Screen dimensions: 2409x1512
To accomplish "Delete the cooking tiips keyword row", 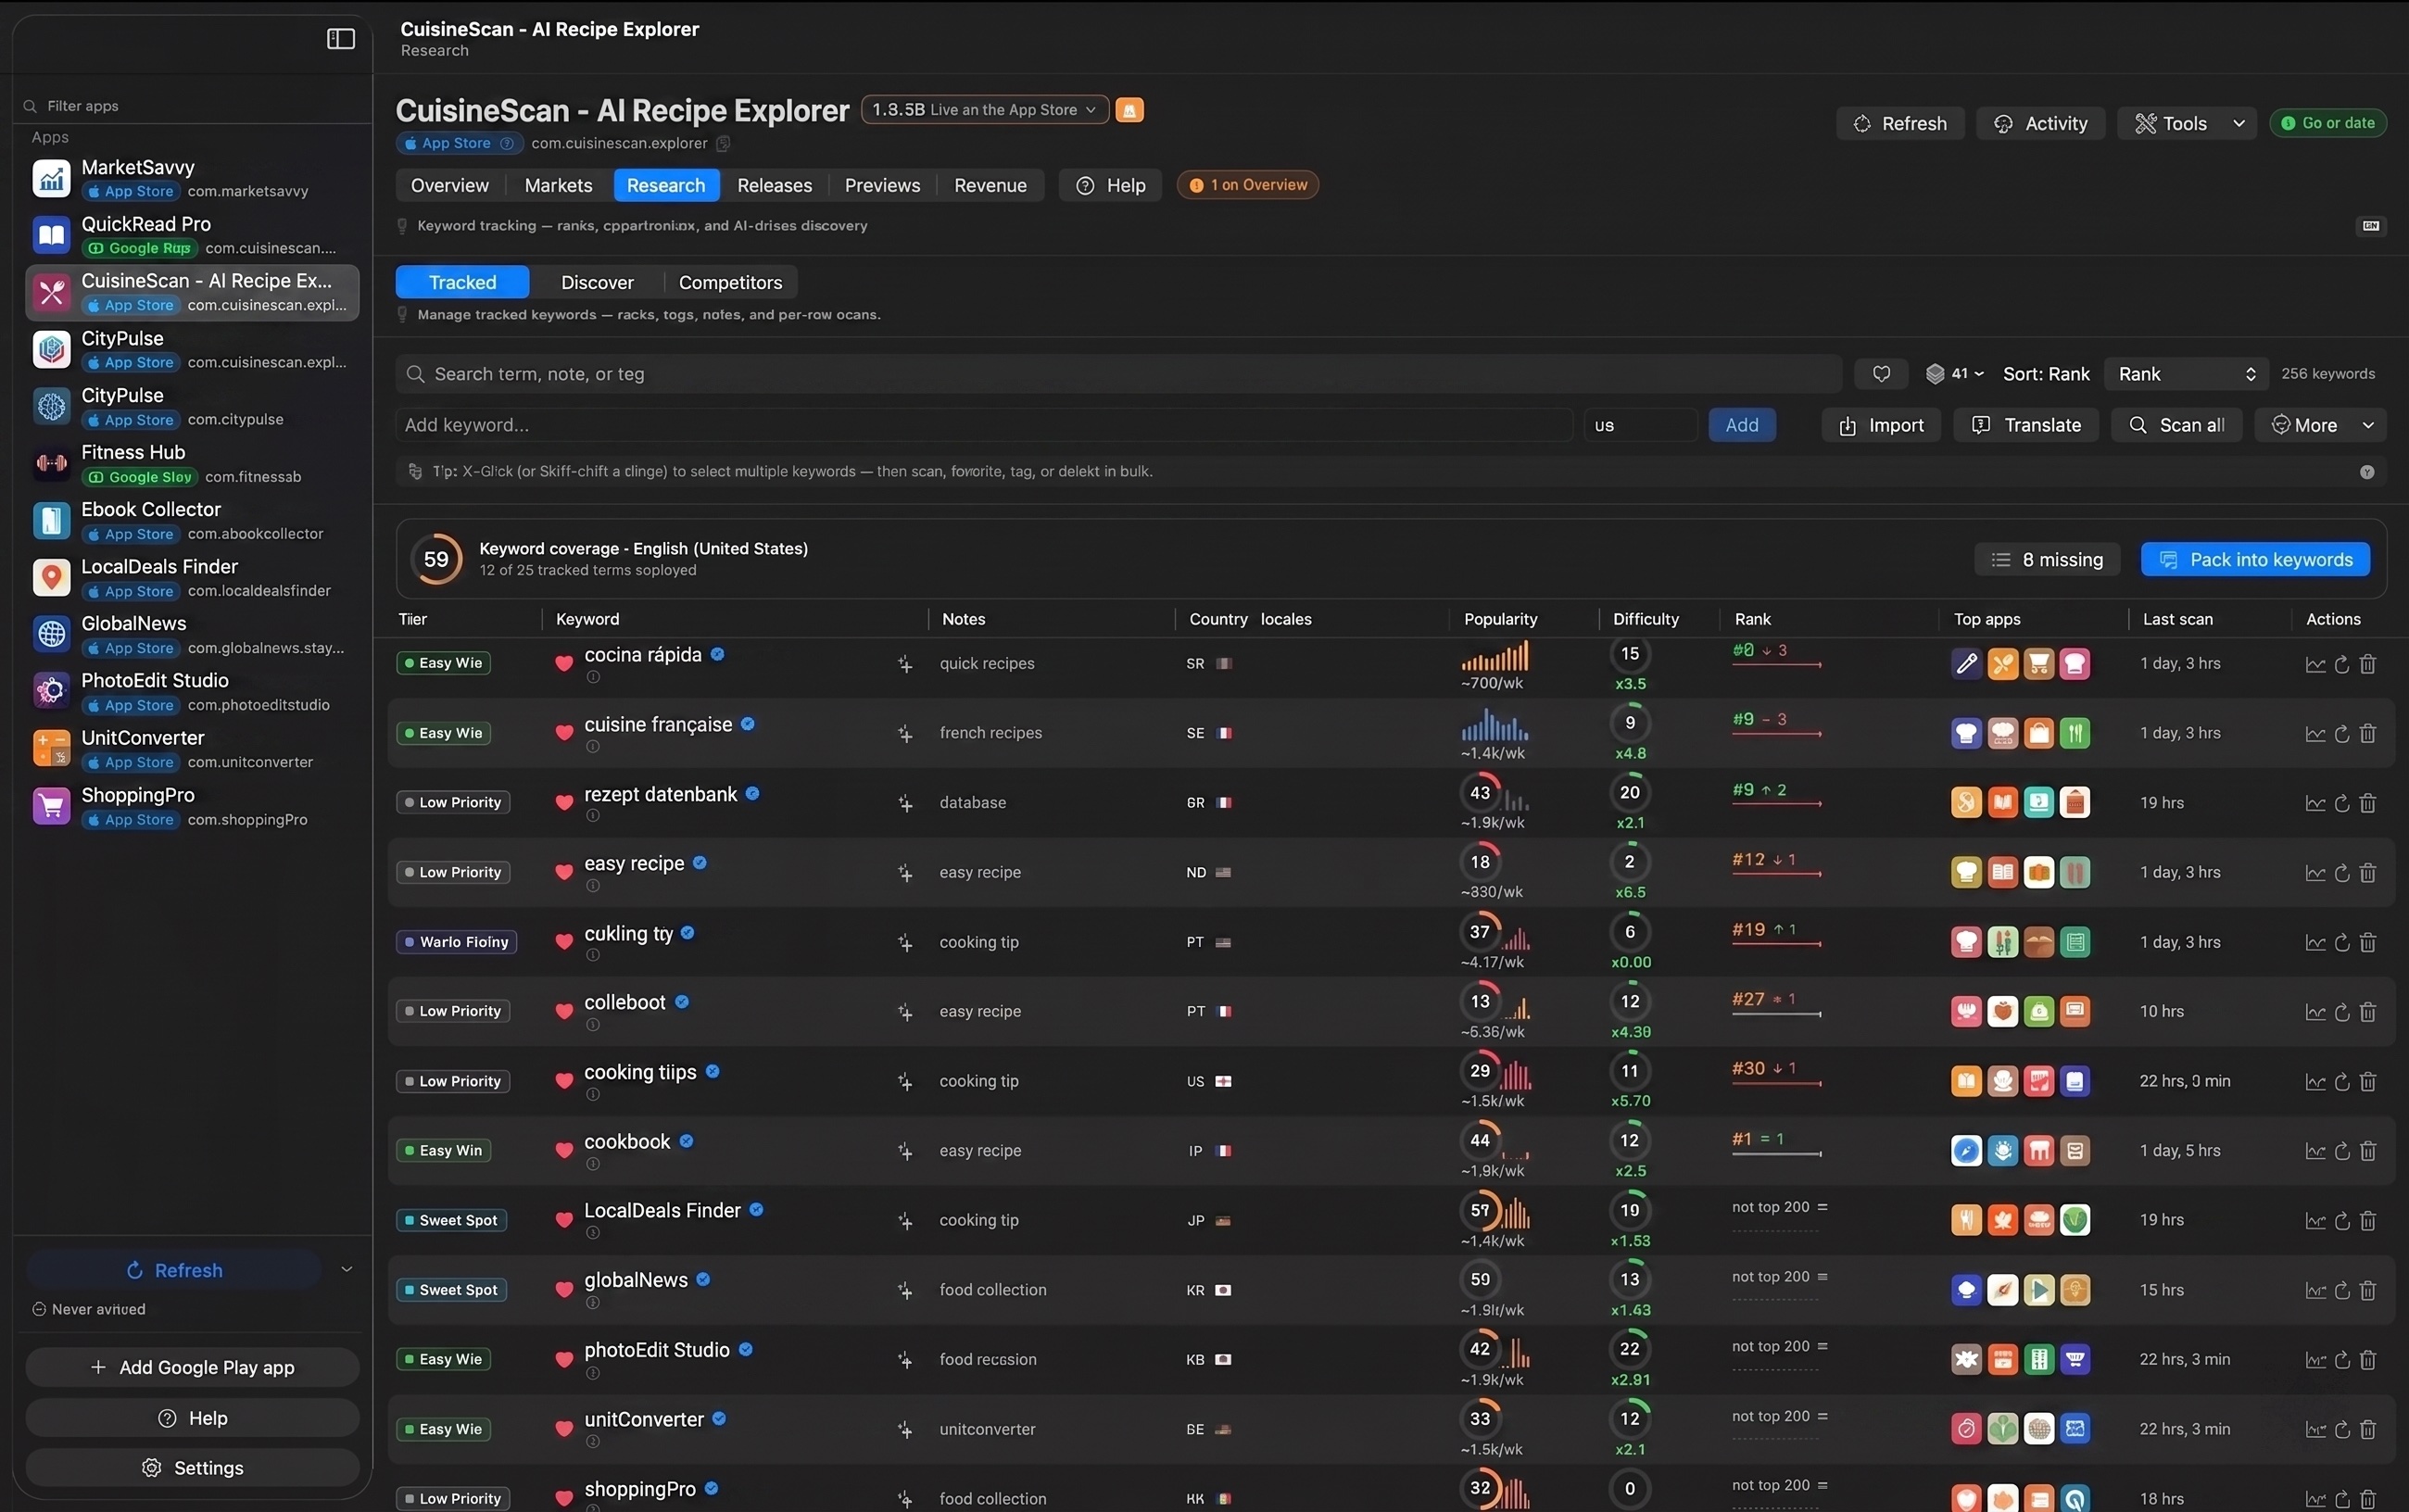I will pos(2367,1081).
